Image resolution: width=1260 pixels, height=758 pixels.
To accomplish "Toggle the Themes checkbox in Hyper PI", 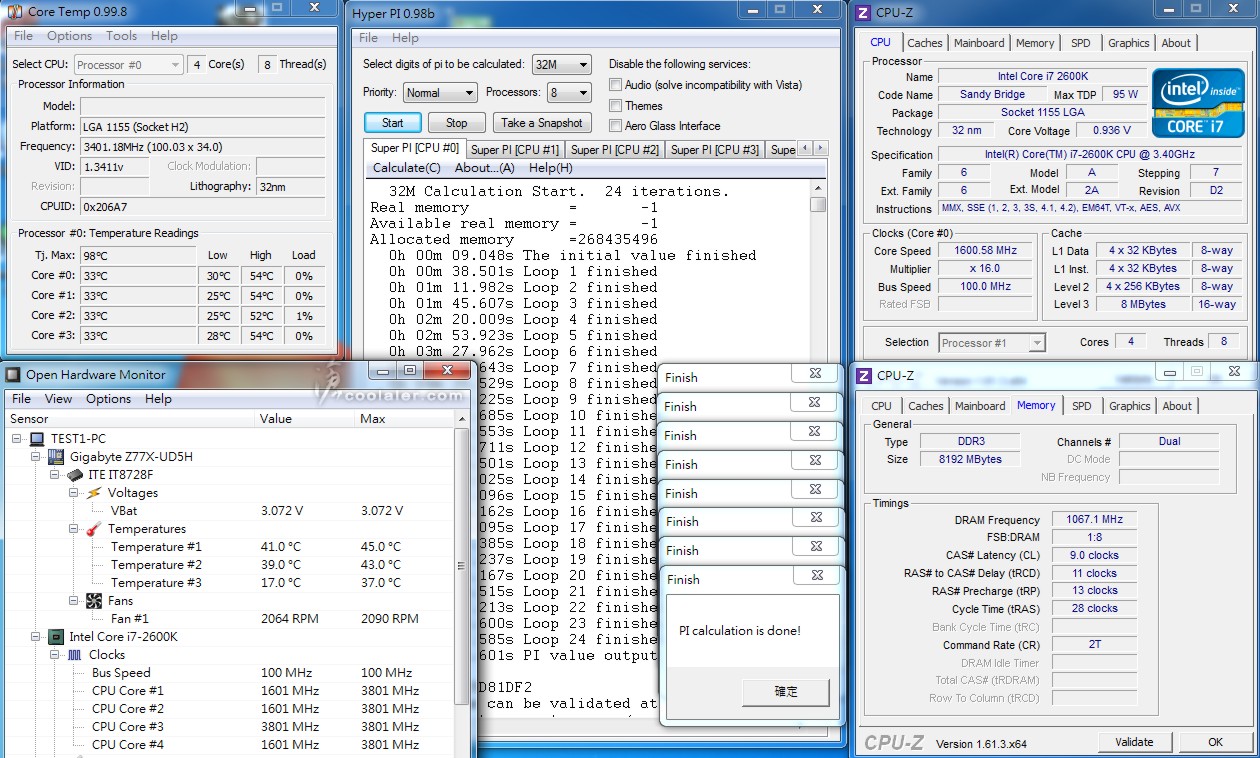I will coord(616,105).
